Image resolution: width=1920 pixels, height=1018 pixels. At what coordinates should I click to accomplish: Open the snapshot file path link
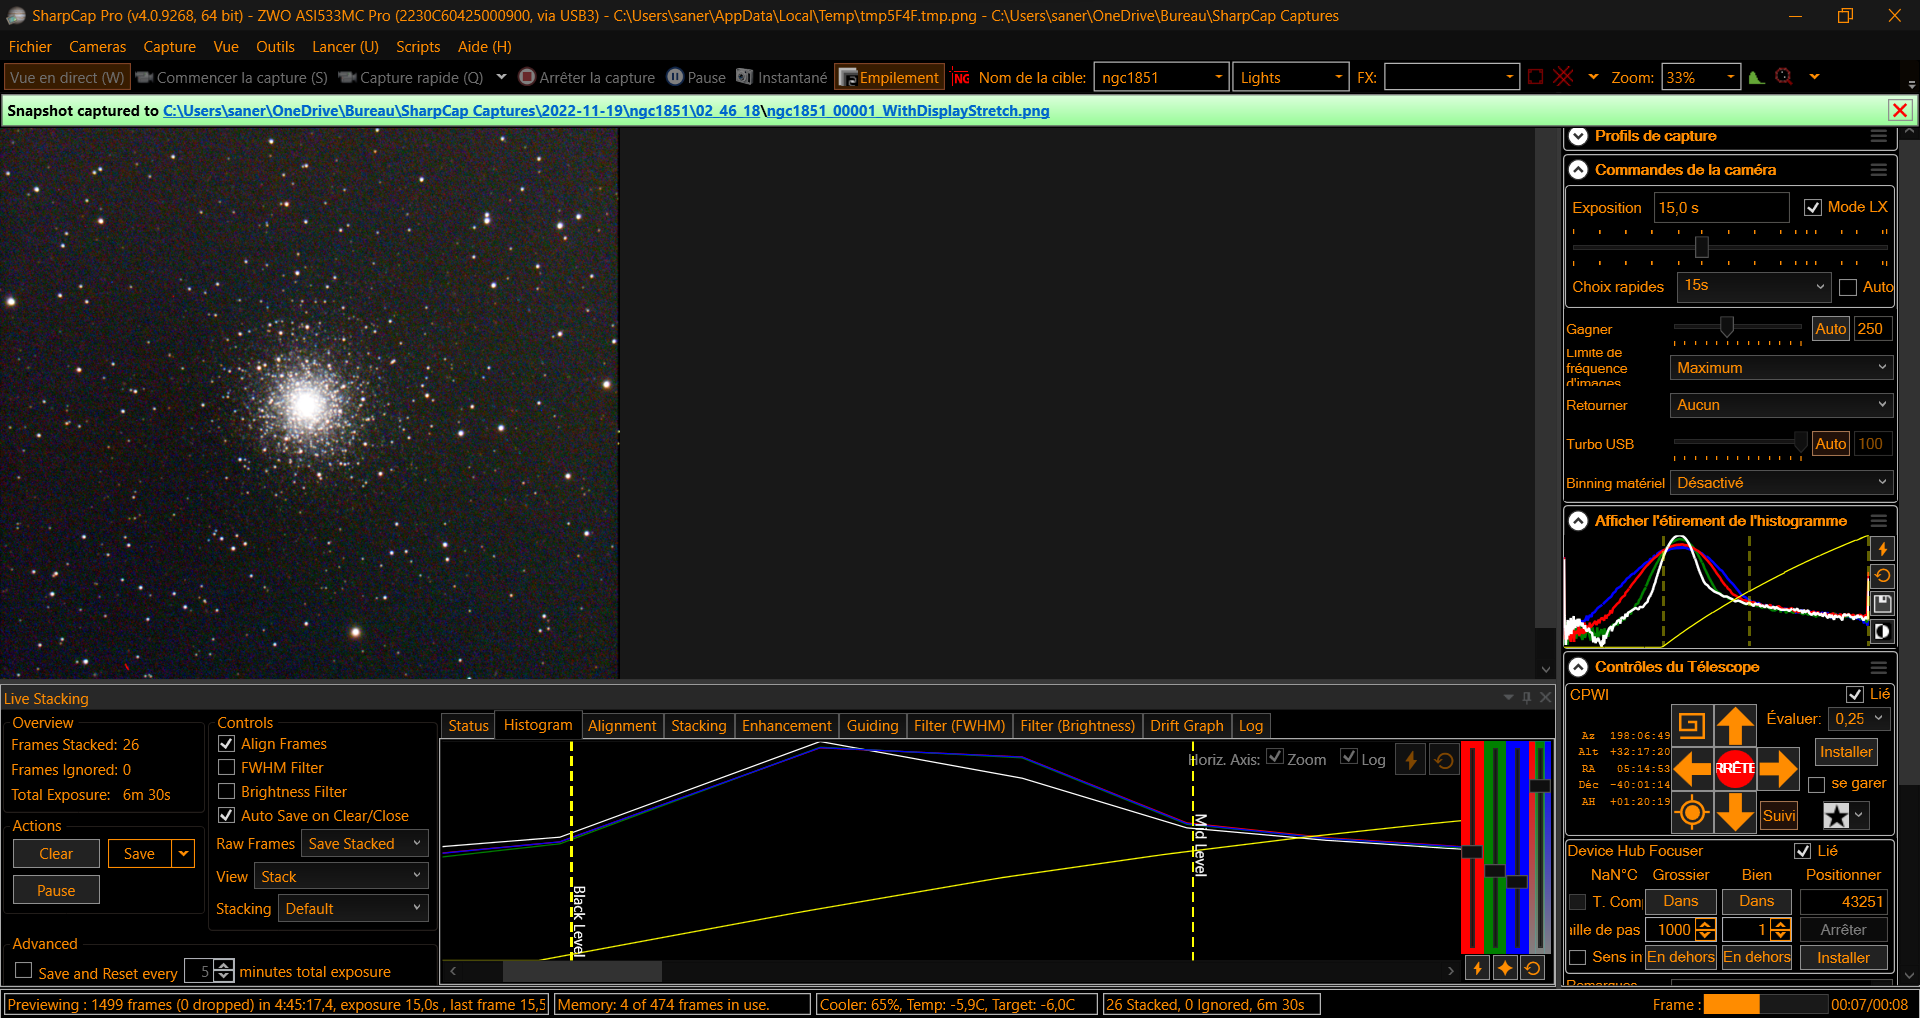click(x=606, y=111)
